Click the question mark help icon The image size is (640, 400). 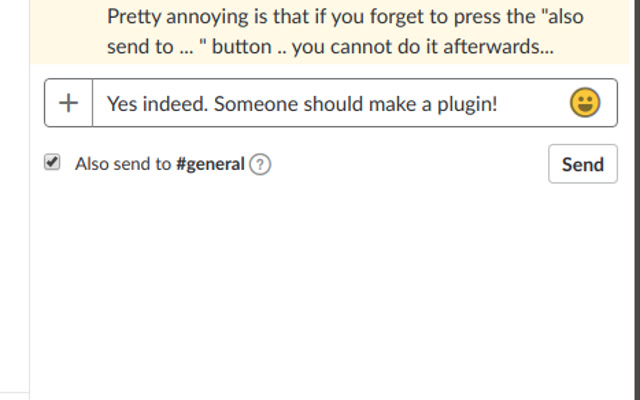point(260,165)
